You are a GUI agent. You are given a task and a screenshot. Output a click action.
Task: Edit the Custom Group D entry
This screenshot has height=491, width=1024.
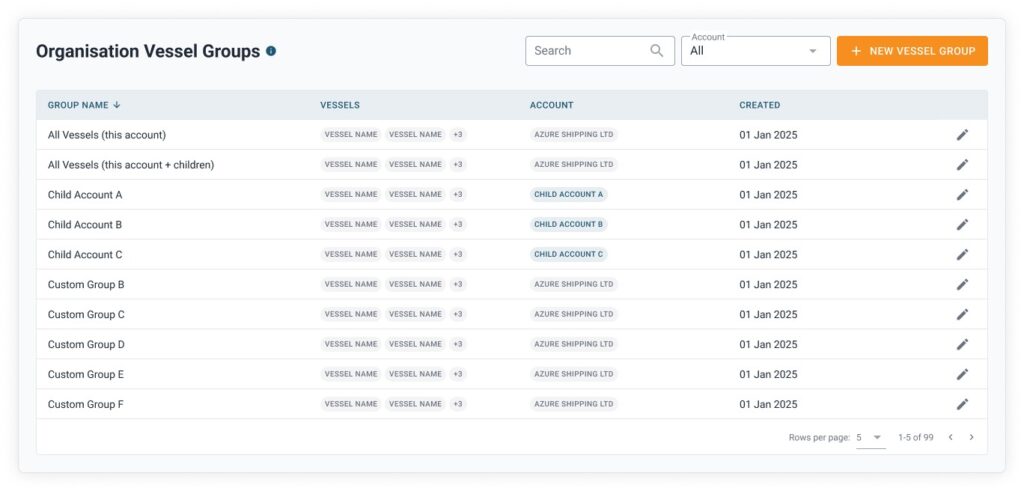(962, 345)
